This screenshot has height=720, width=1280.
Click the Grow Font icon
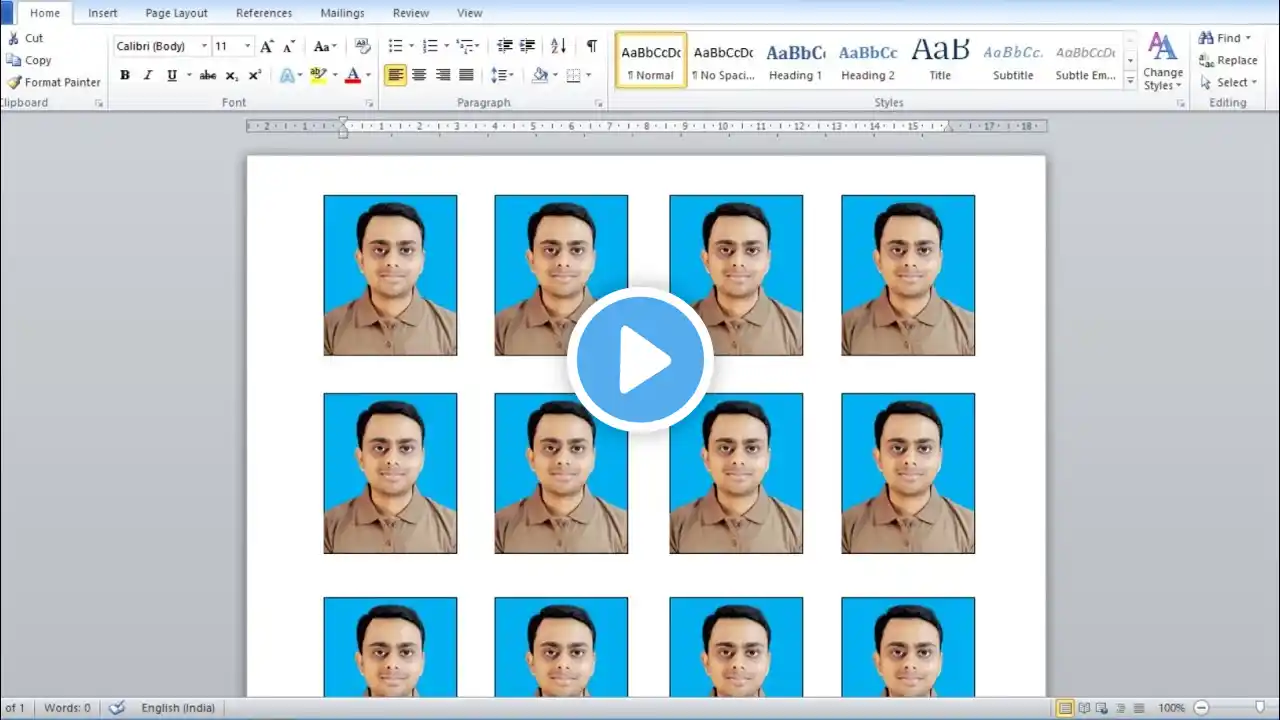(267, 46)
